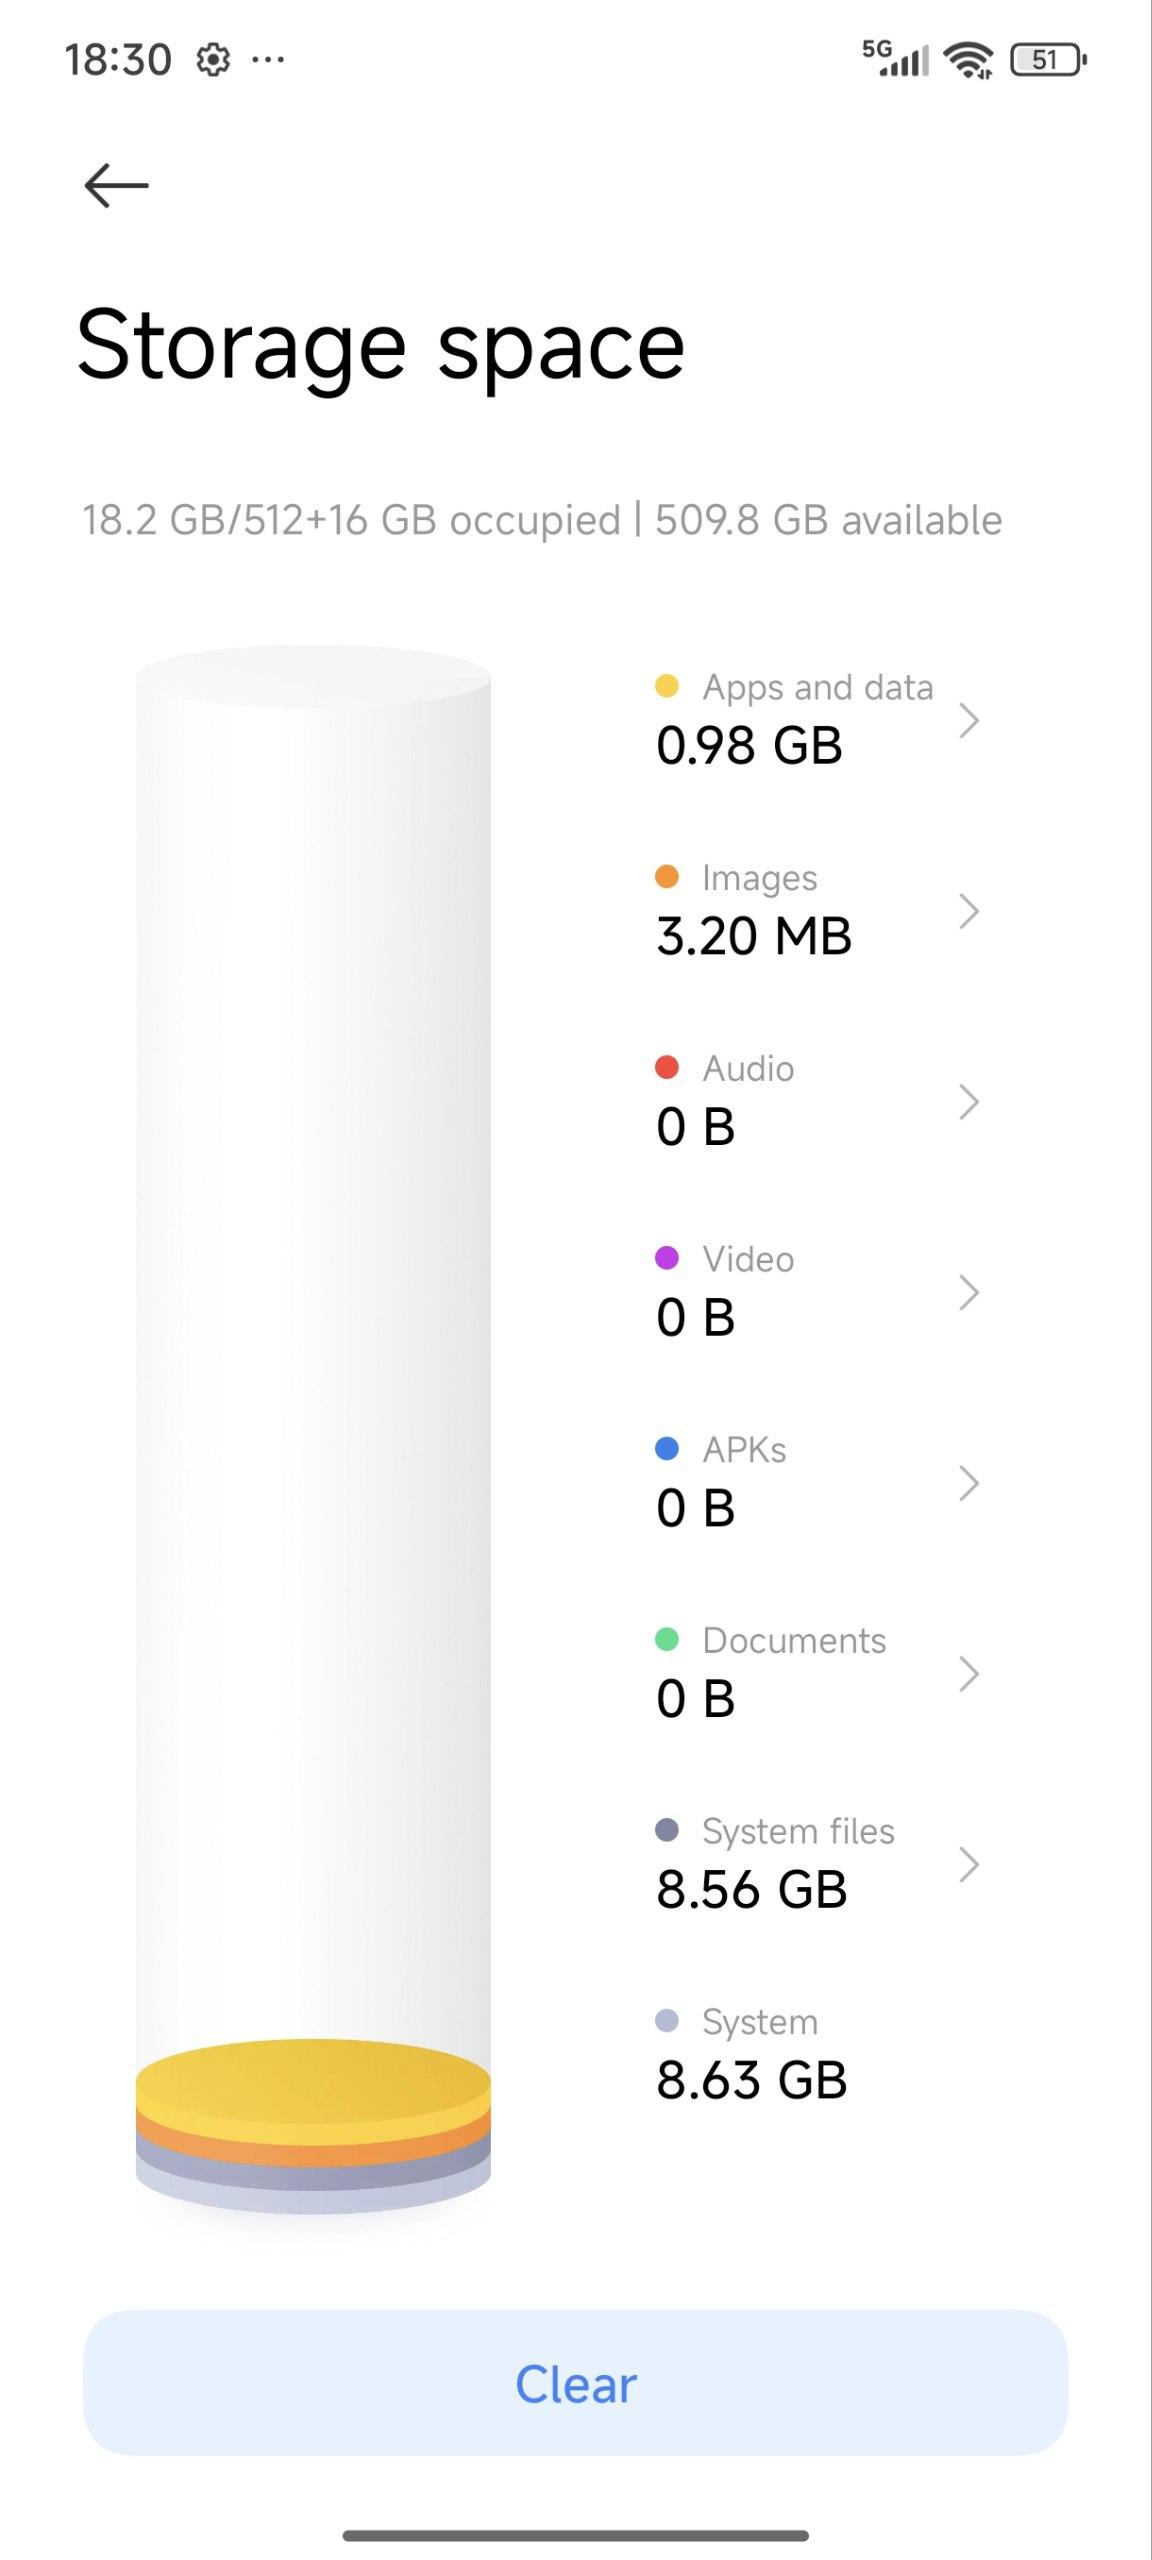Tap the red Audio legend dot
1152x2560 pixels.
[667, 1068]
